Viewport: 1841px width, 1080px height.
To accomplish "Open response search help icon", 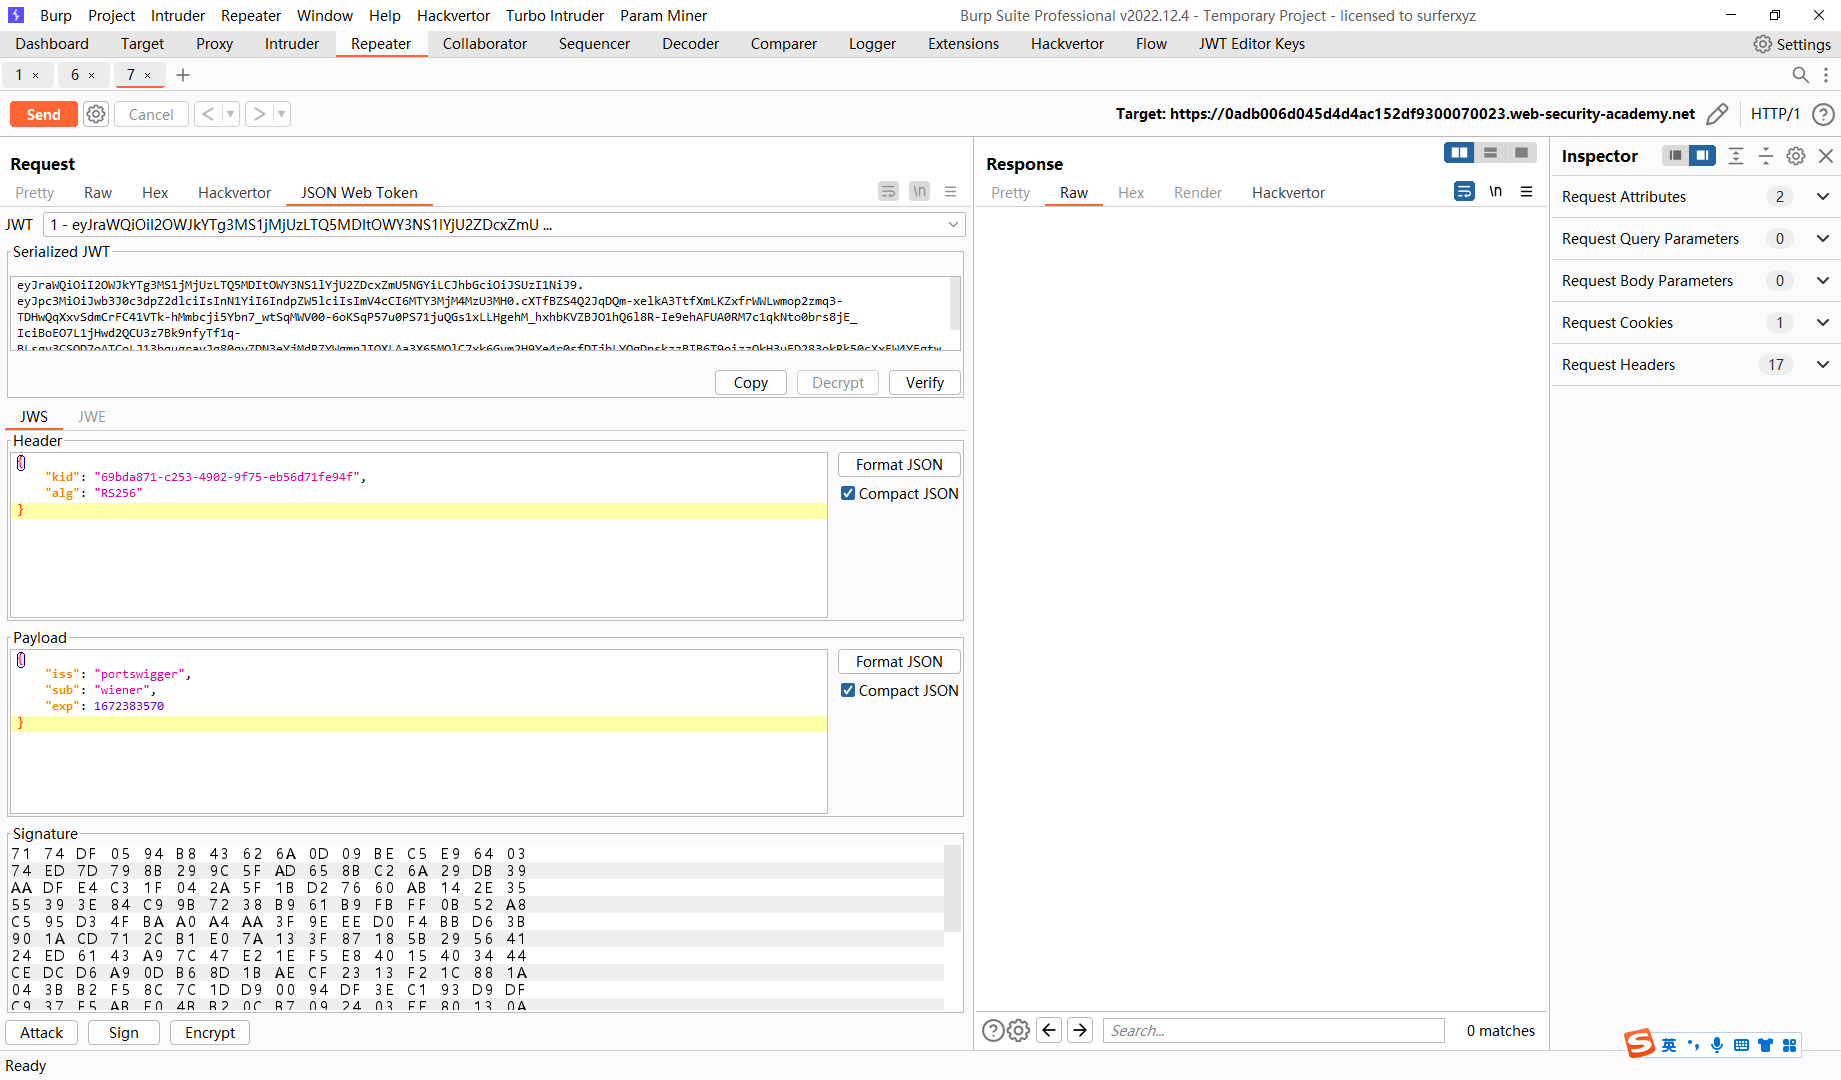I will (993, 1031).
